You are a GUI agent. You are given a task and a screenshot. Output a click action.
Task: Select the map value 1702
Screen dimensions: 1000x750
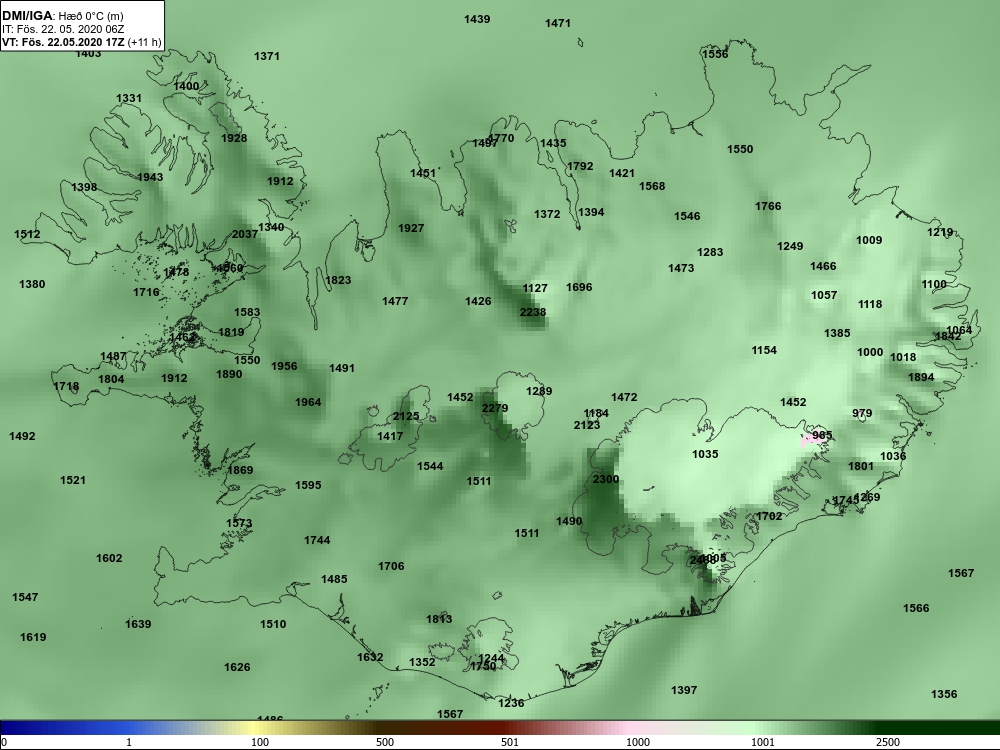(769, 516)
